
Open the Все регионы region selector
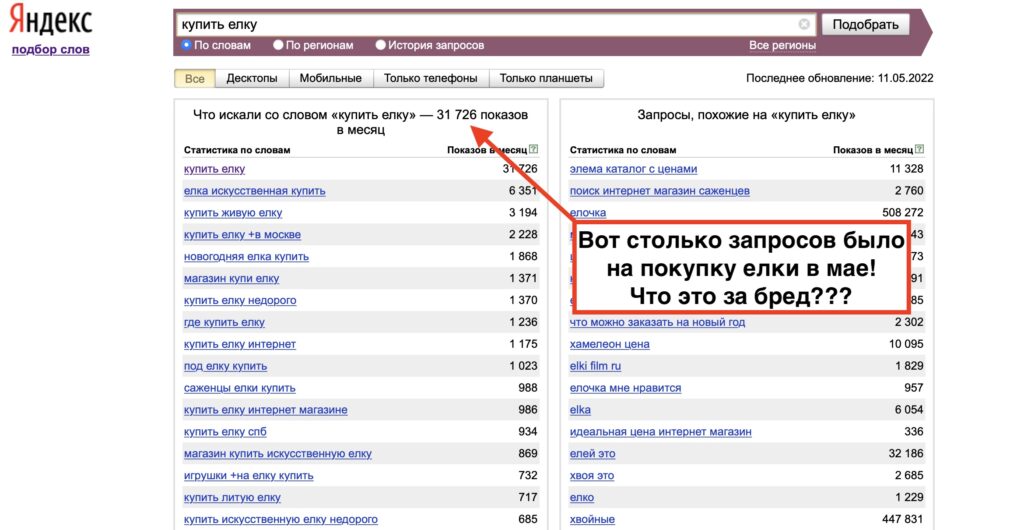click(x=782, y=46)
